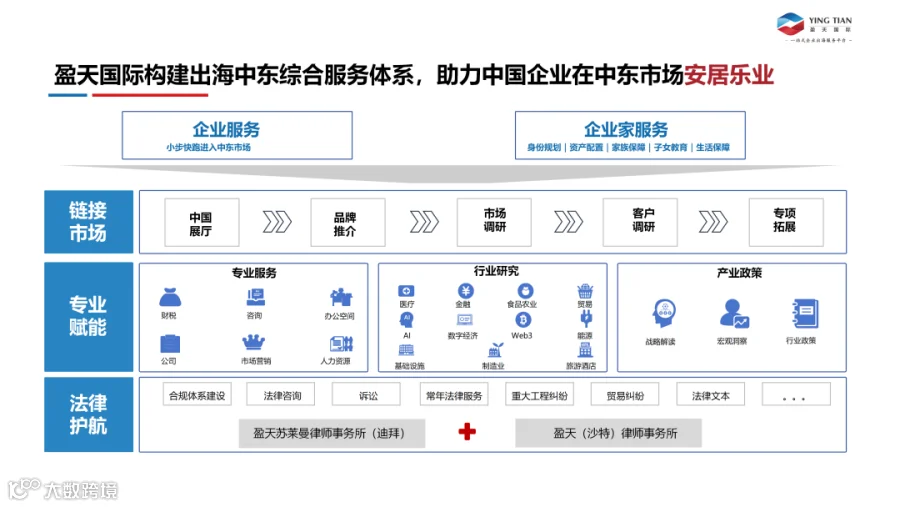Viewport: 900px width, 507px height.
Task: Click the 企业家服务 header box
Action: click(x=630, y=135)
